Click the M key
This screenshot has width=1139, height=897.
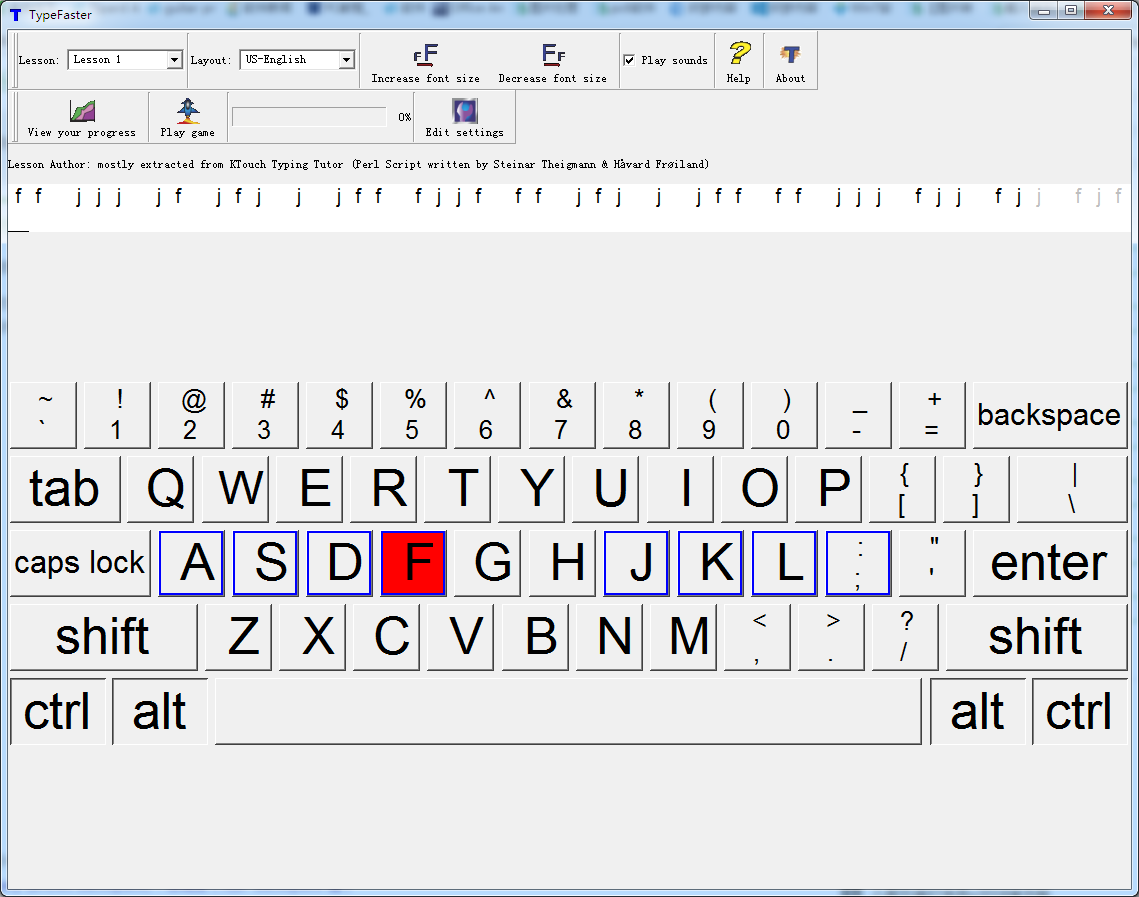(684, 637)
